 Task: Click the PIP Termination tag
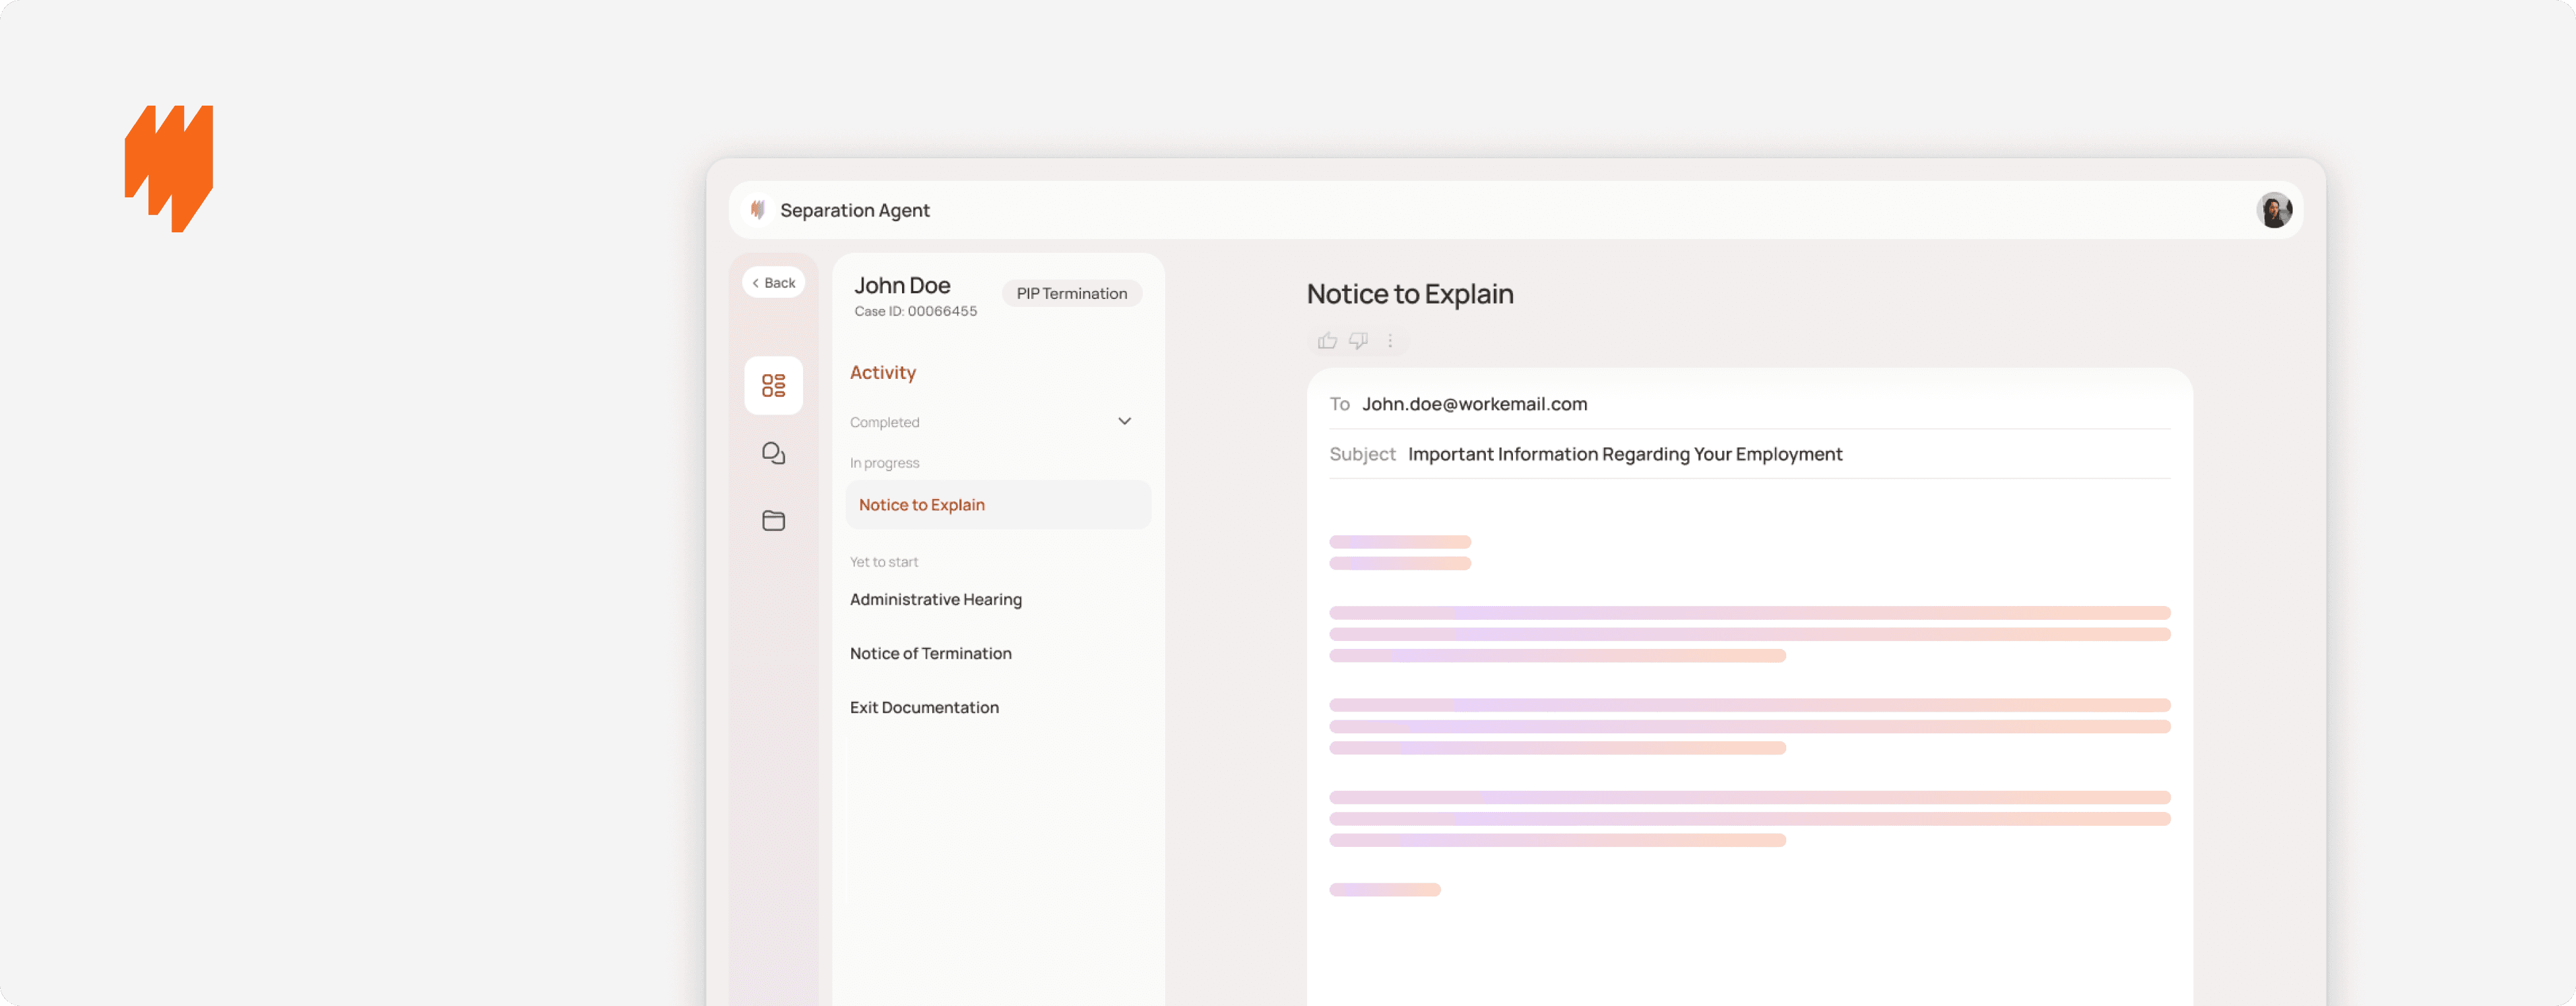pyautogui.click(x=1071, y=293)
